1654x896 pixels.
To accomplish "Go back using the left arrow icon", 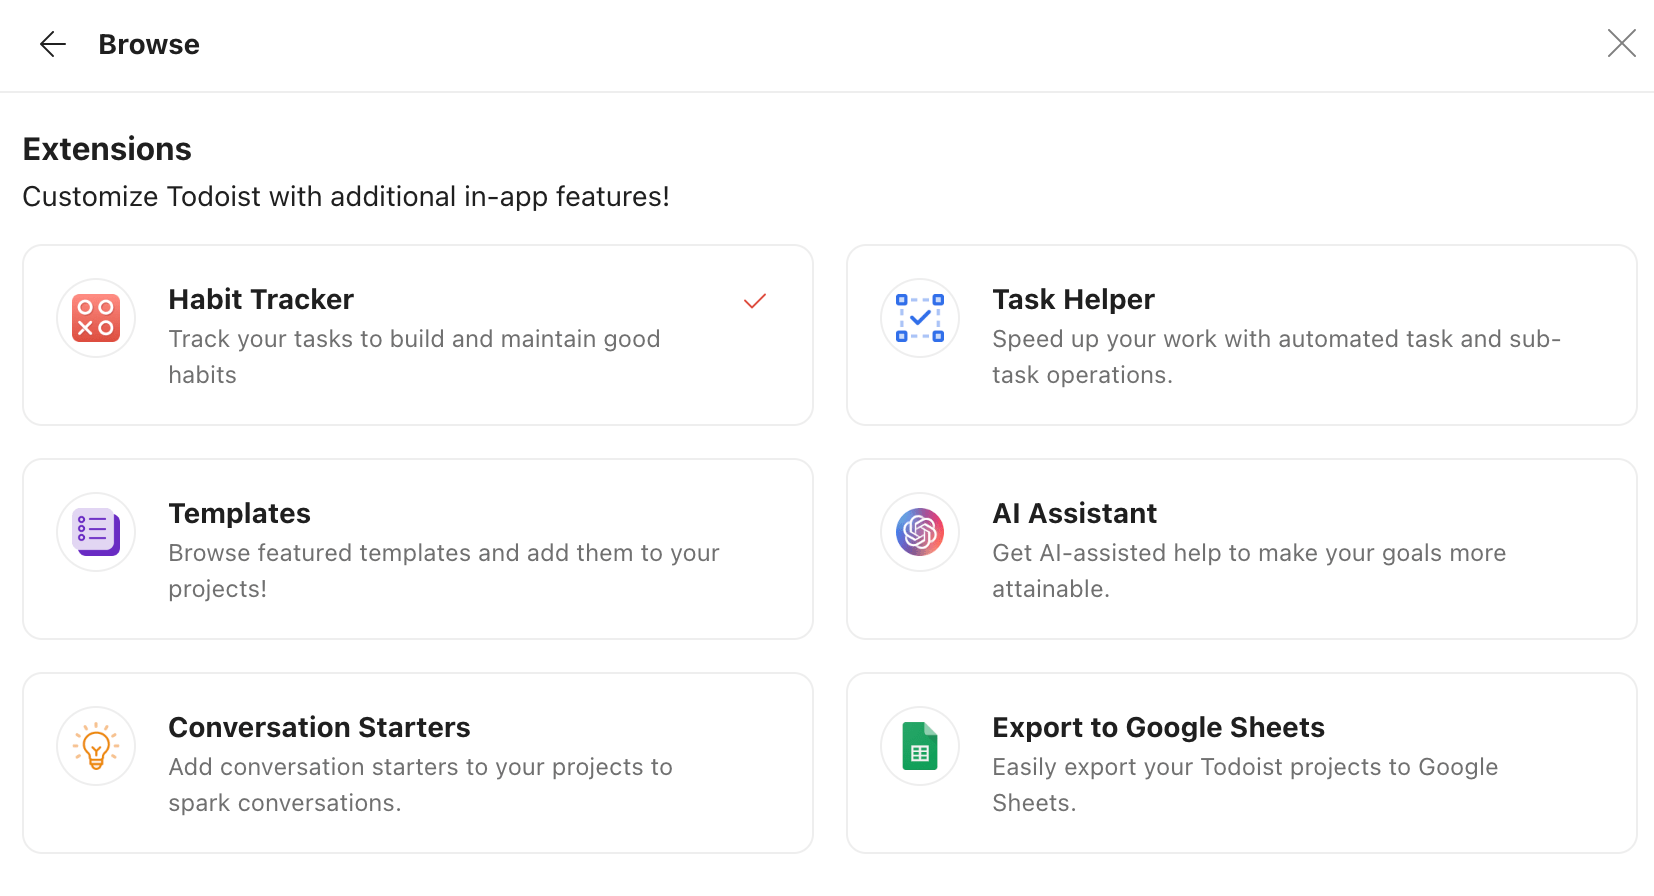I will (x=53, y=44).
